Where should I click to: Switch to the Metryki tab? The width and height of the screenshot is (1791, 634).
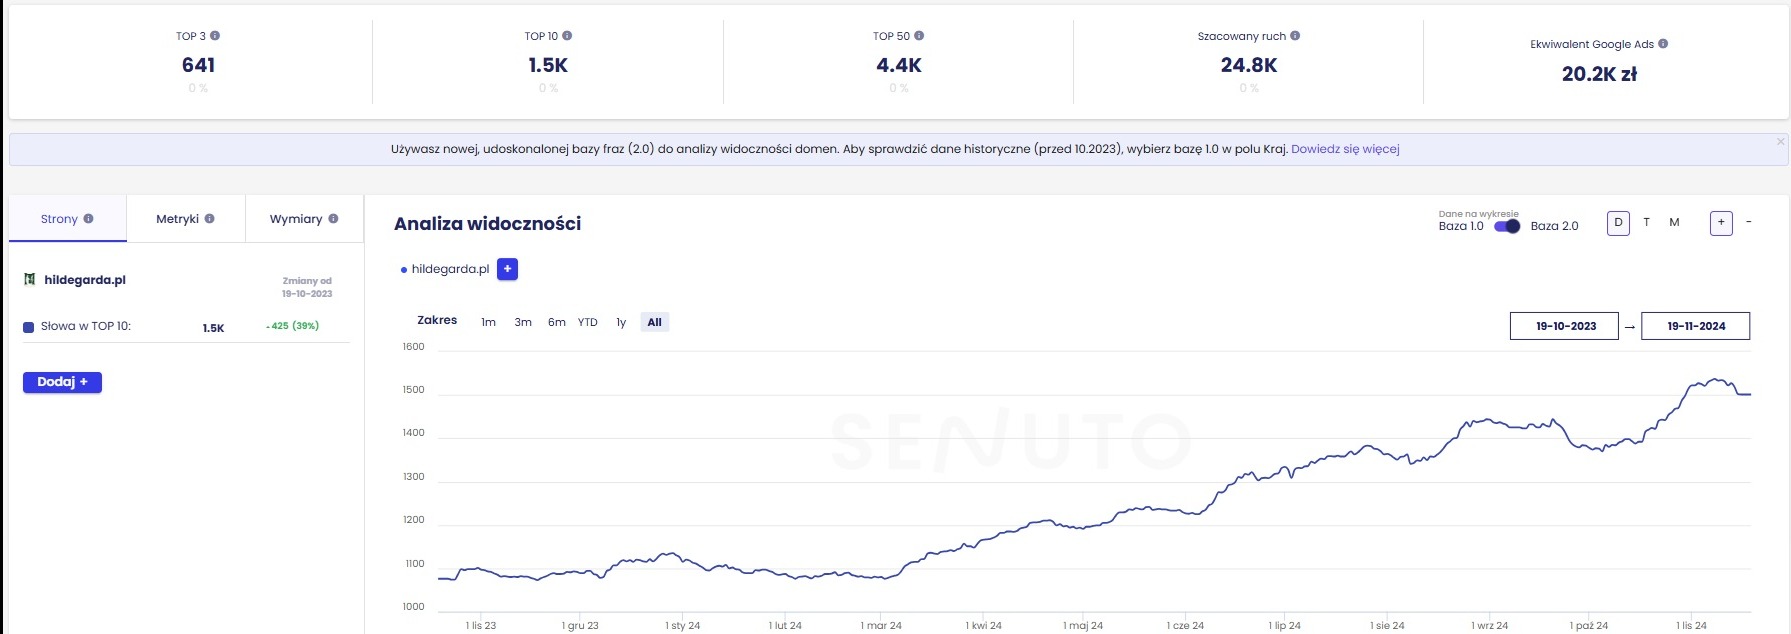(185, 219)
